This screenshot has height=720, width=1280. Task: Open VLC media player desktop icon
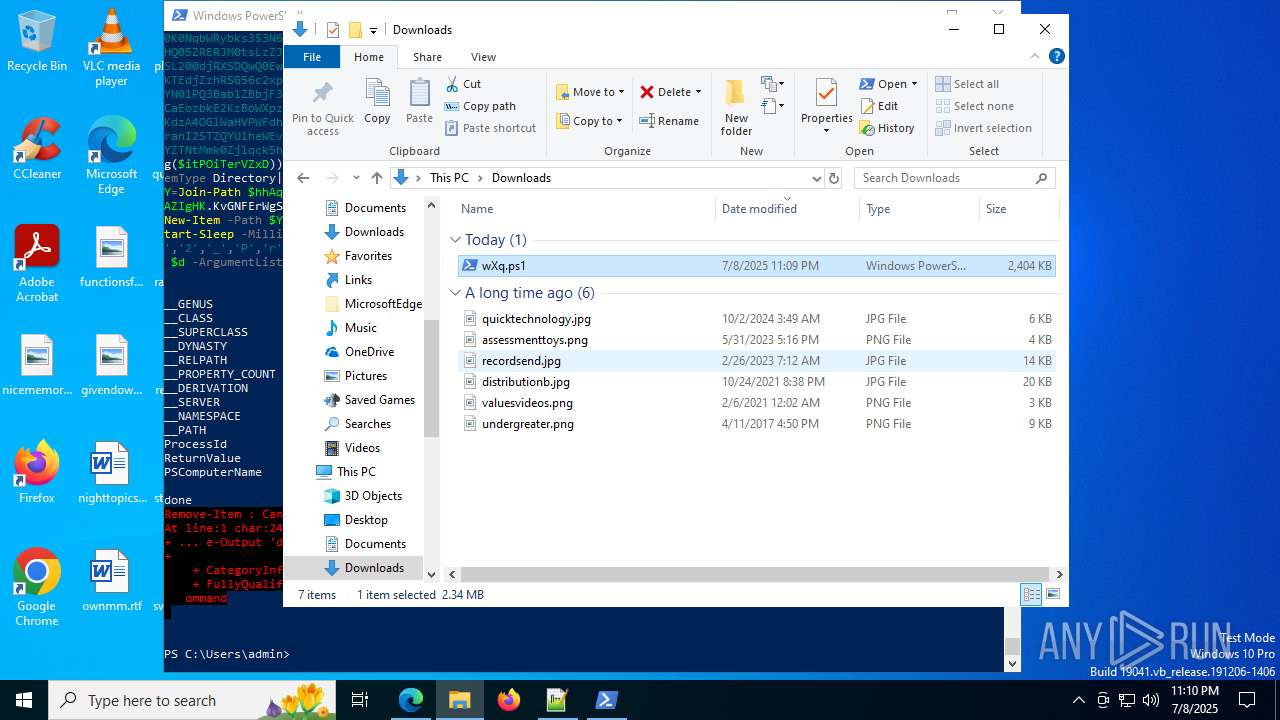111,47
